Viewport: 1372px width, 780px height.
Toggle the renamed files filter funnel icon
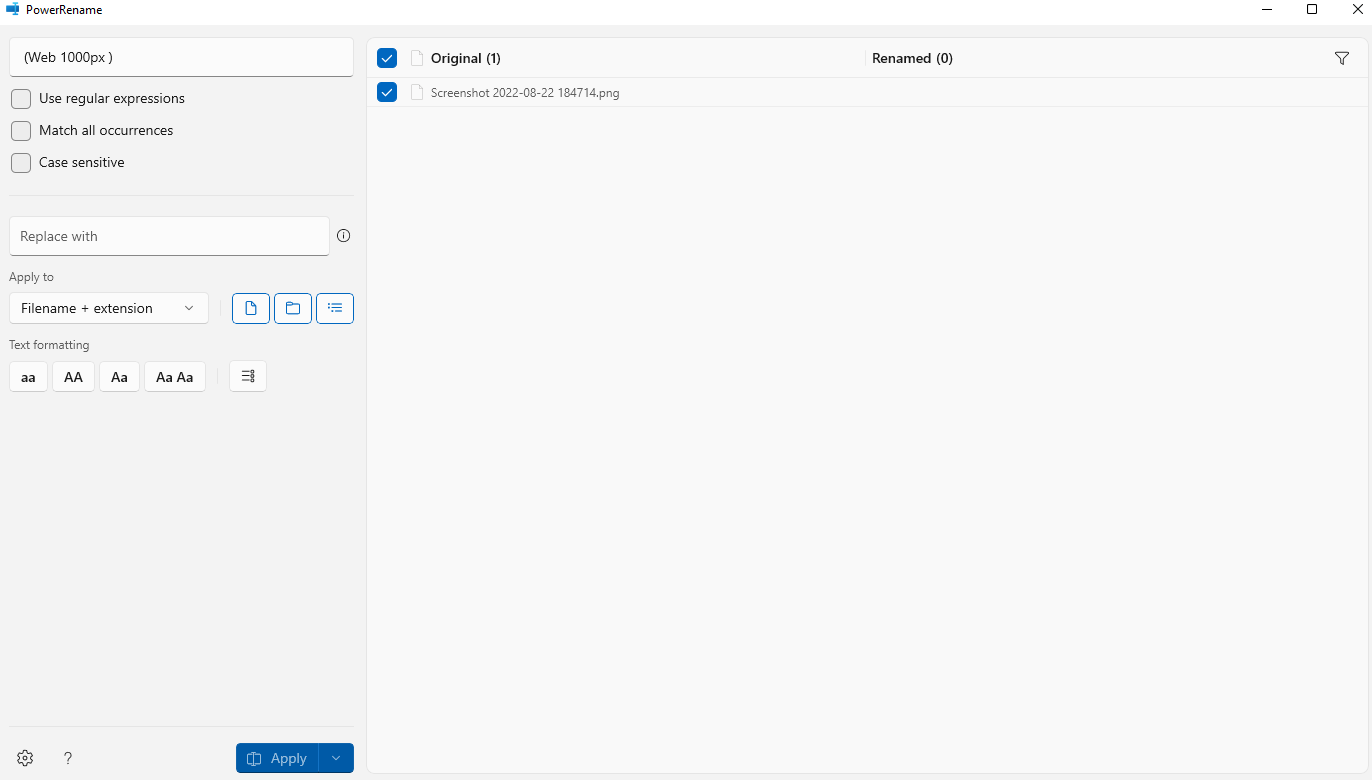coord(1341,58)
